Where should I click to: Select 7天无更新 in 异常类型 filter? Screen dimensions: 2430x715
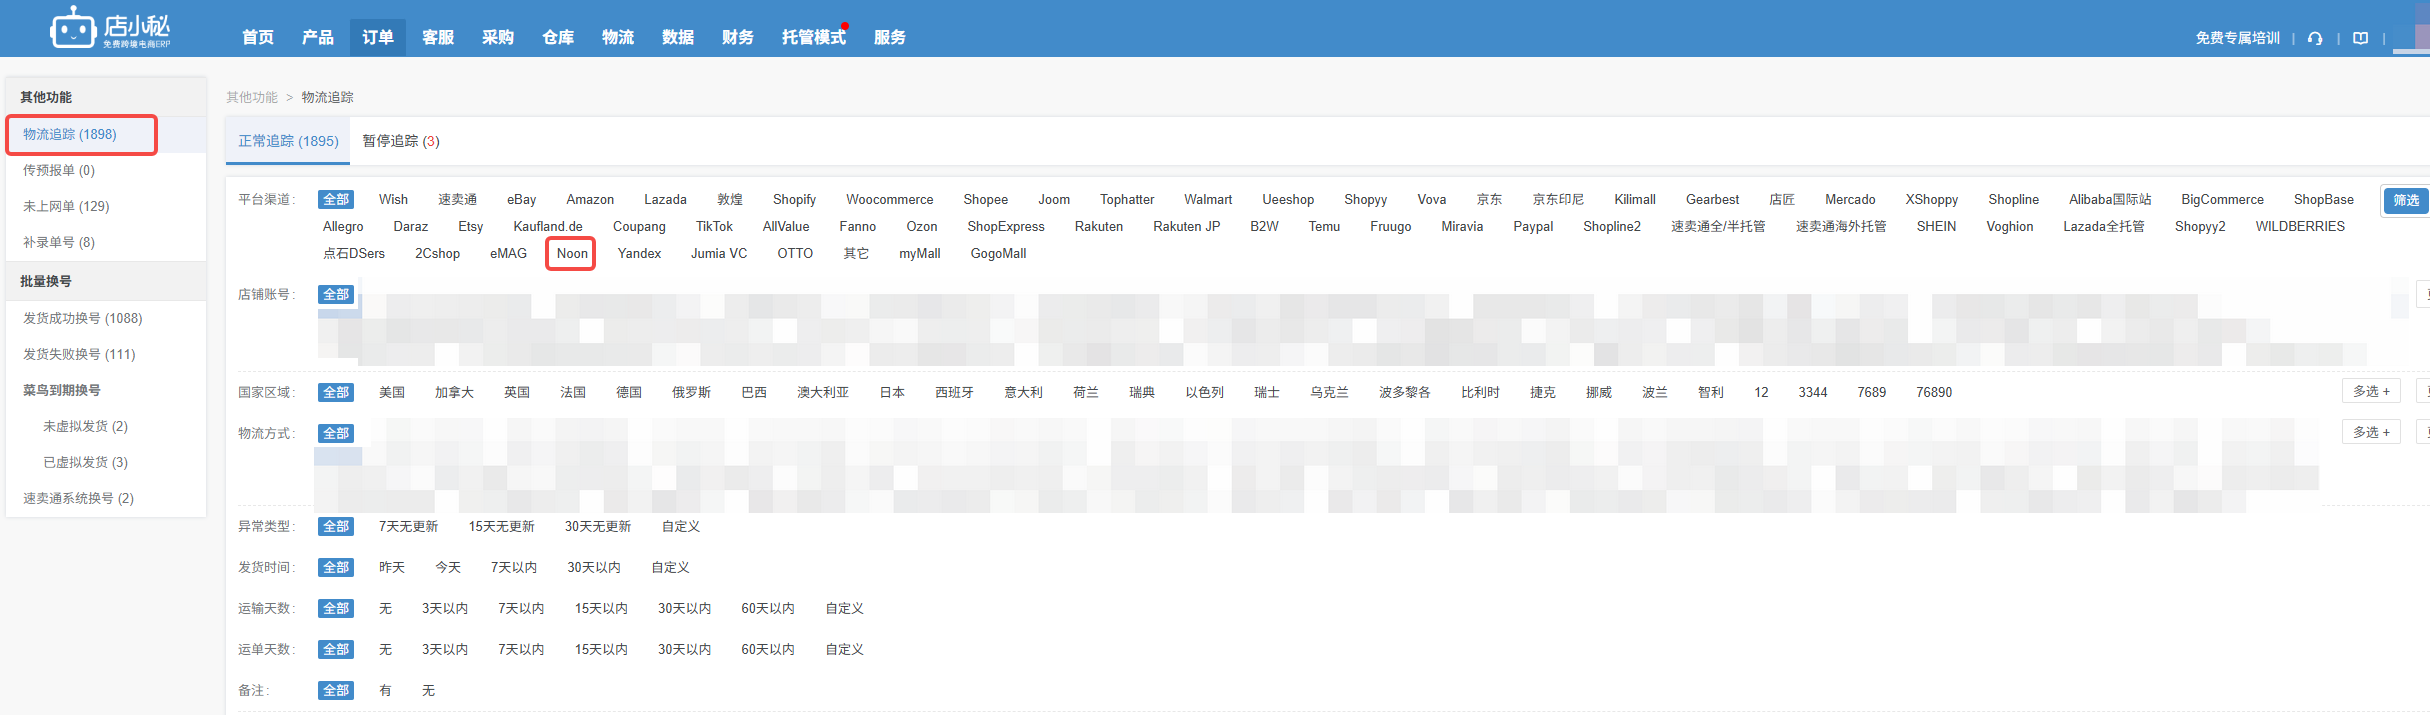pyautogui.click(x=408, y=526)
